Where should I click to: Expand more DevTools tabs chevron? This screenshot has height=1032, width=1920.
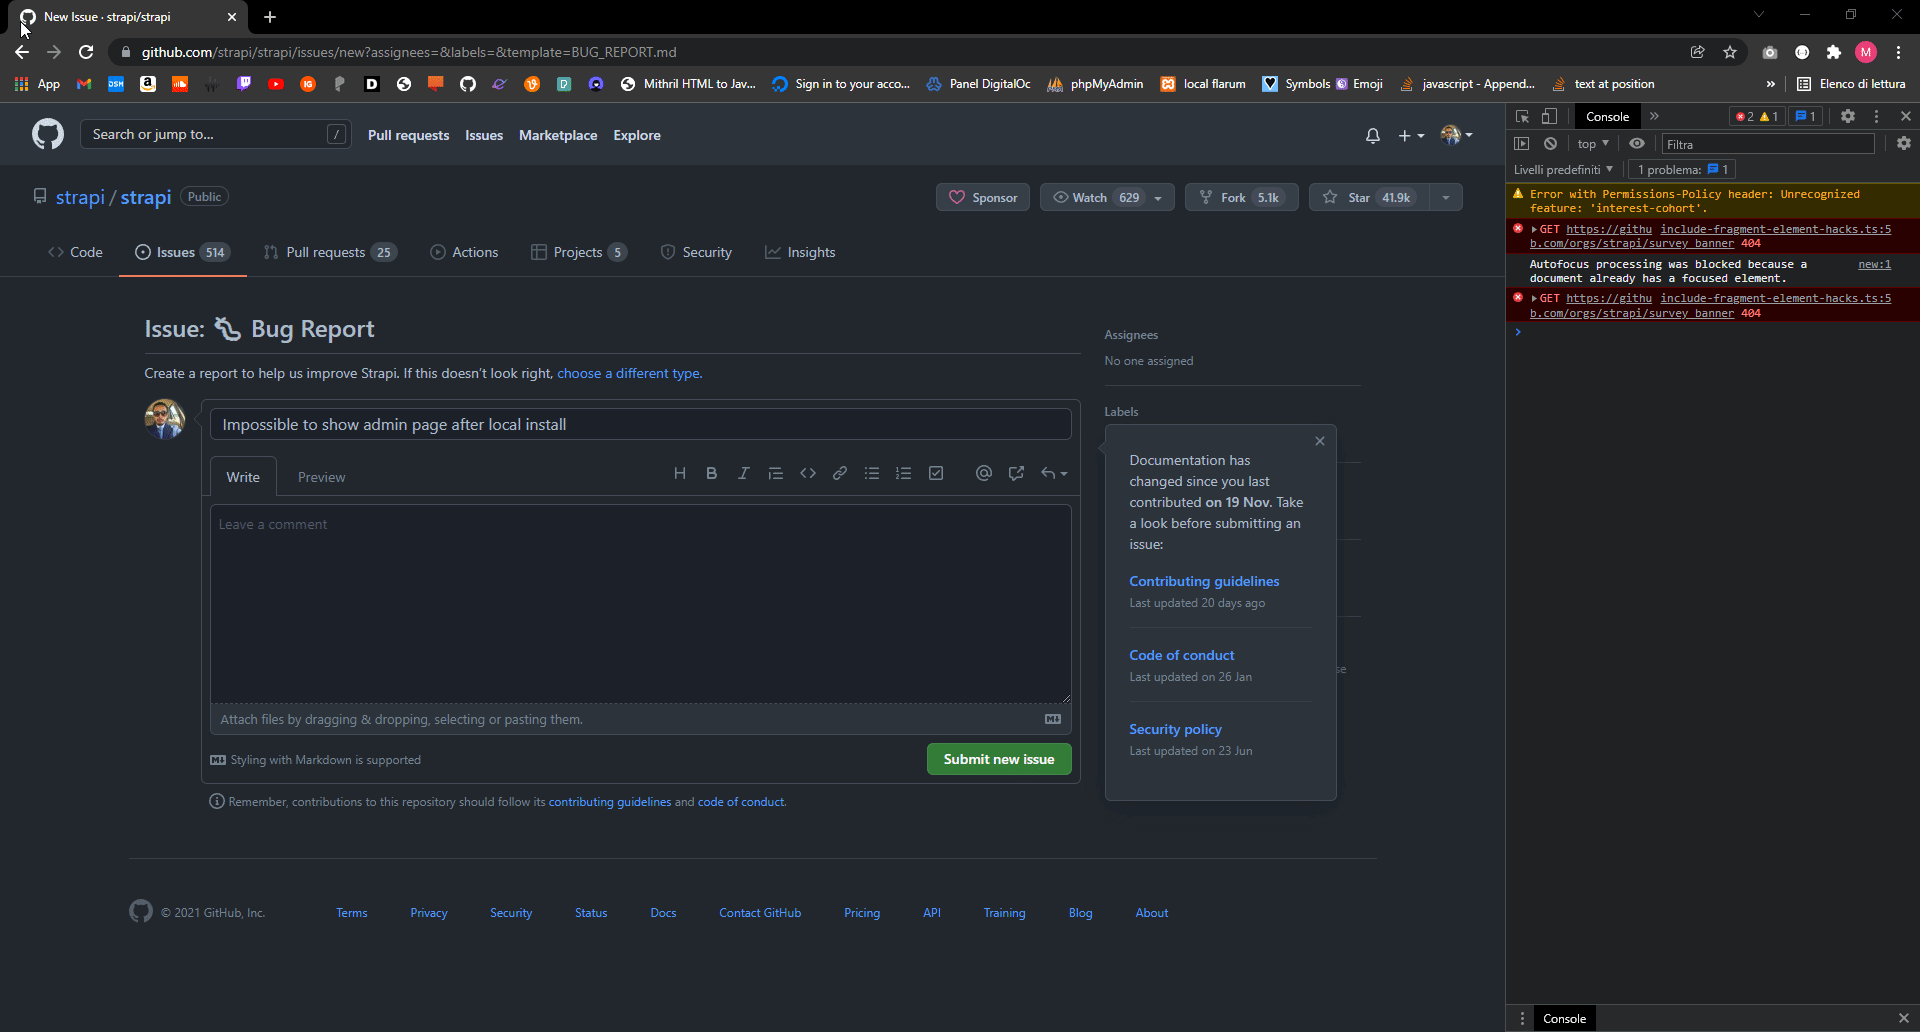pos(1654,116)
